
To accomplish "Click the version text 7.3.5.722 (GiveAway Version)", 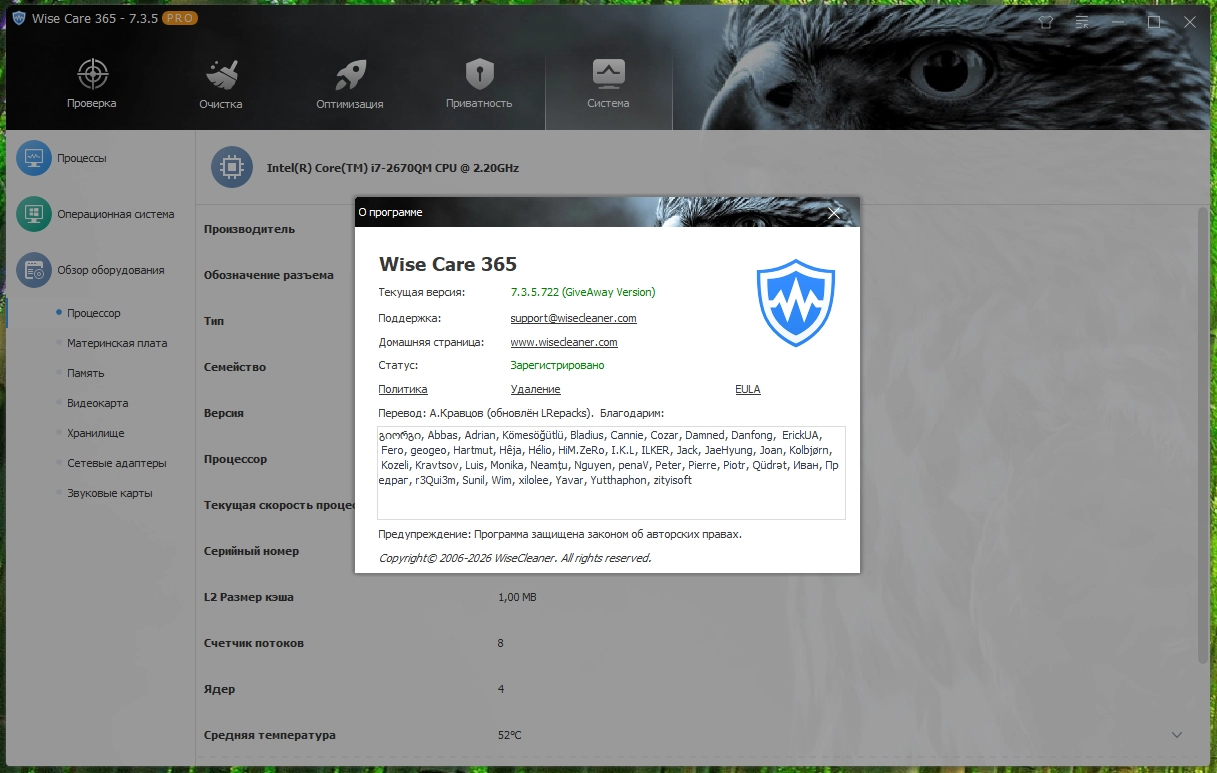I will (x=583, y=292).
